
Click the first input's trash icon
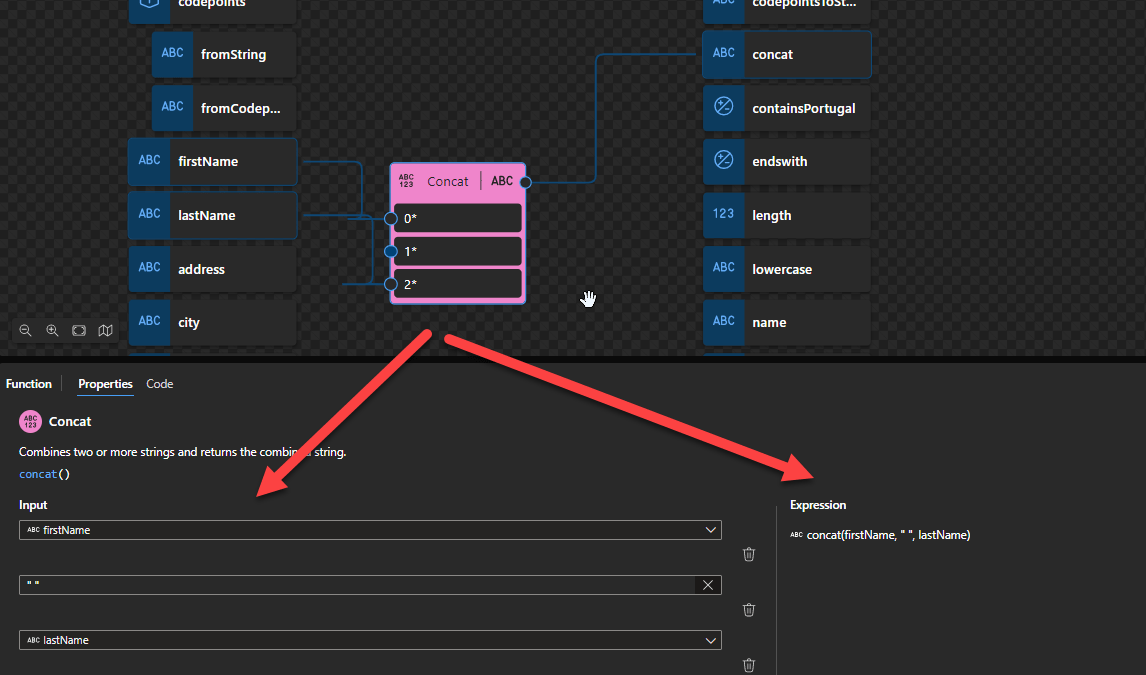pyautogui.click(x=748, y=554)
